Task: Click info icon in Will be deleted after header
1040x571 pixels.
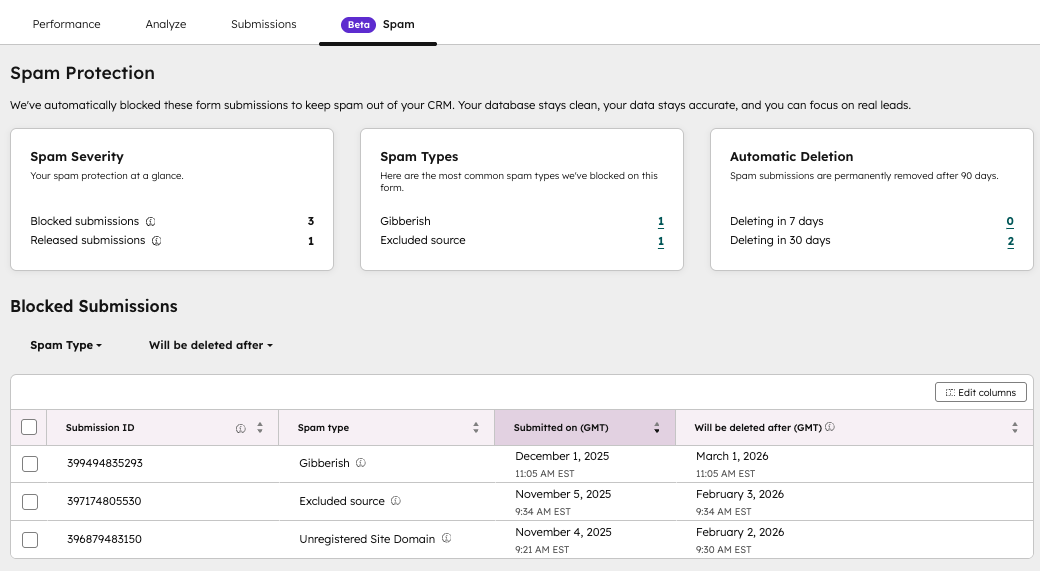Action: pos(830,428)
